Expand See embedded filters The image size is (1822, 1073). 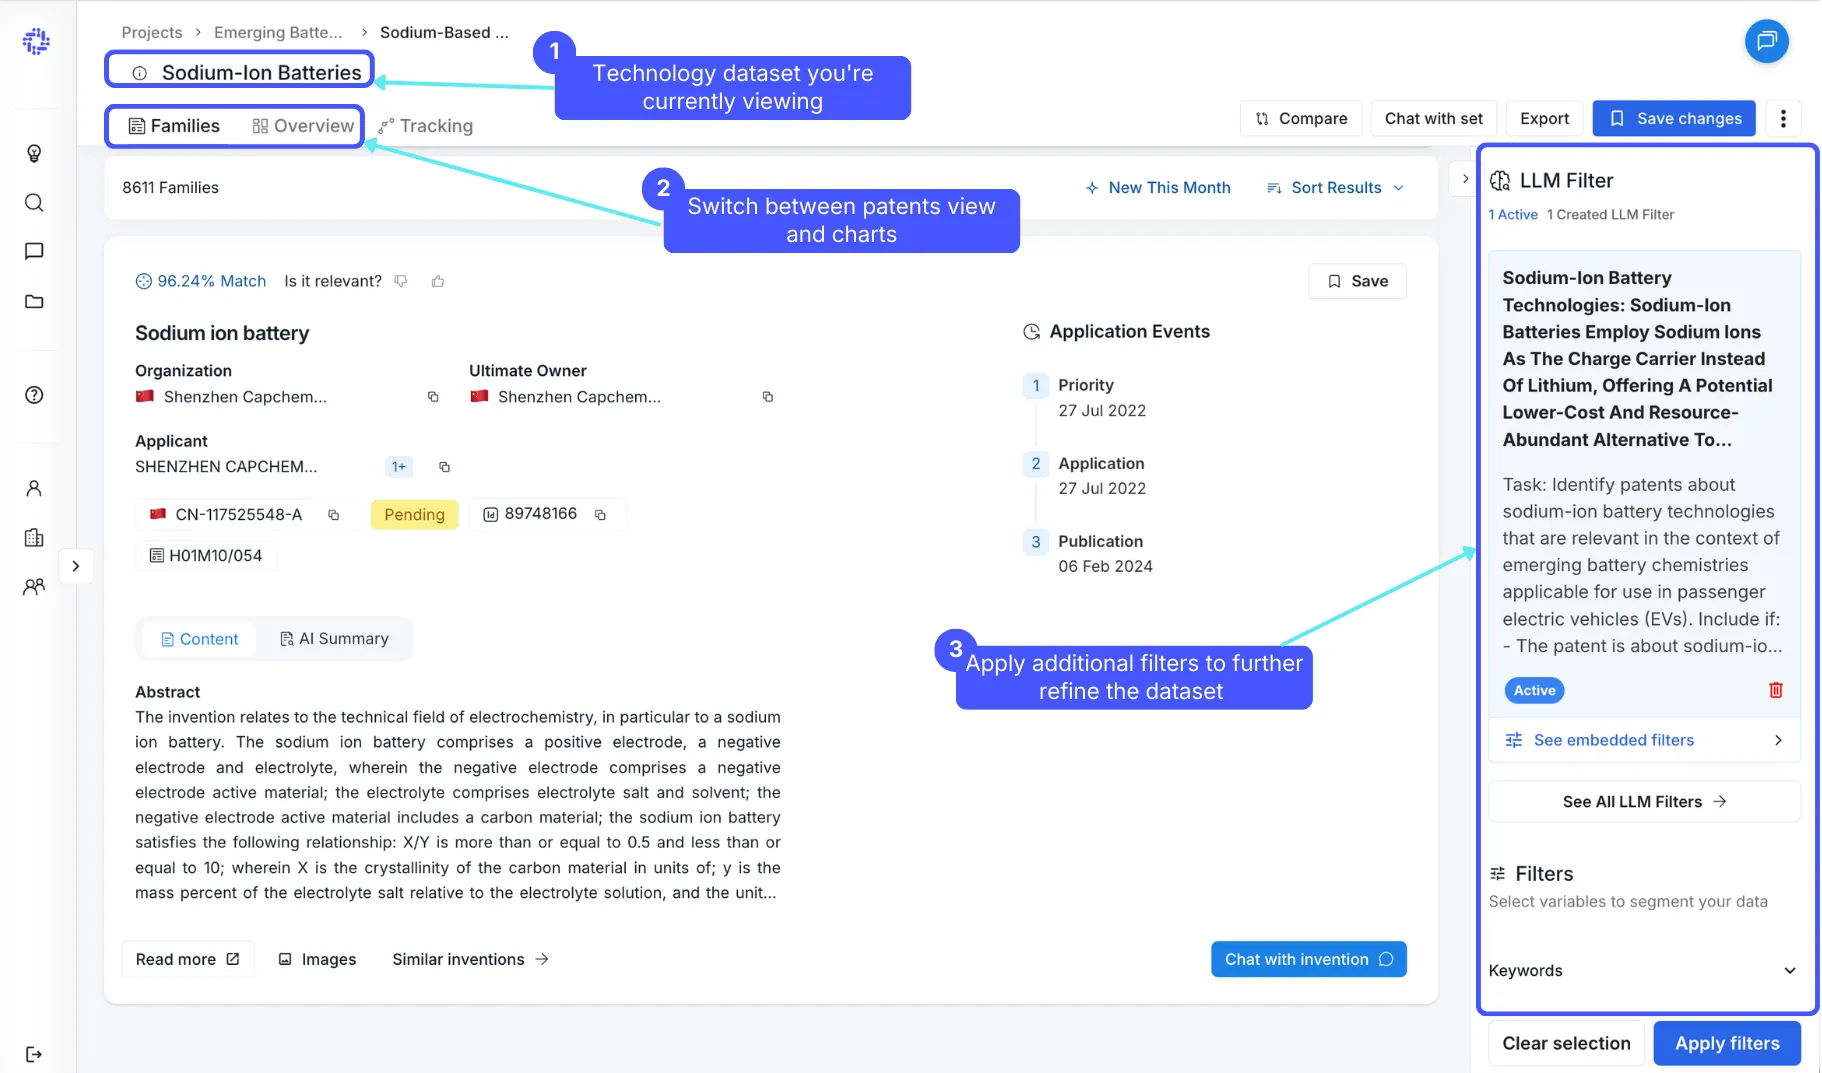tap(1644, 740)
